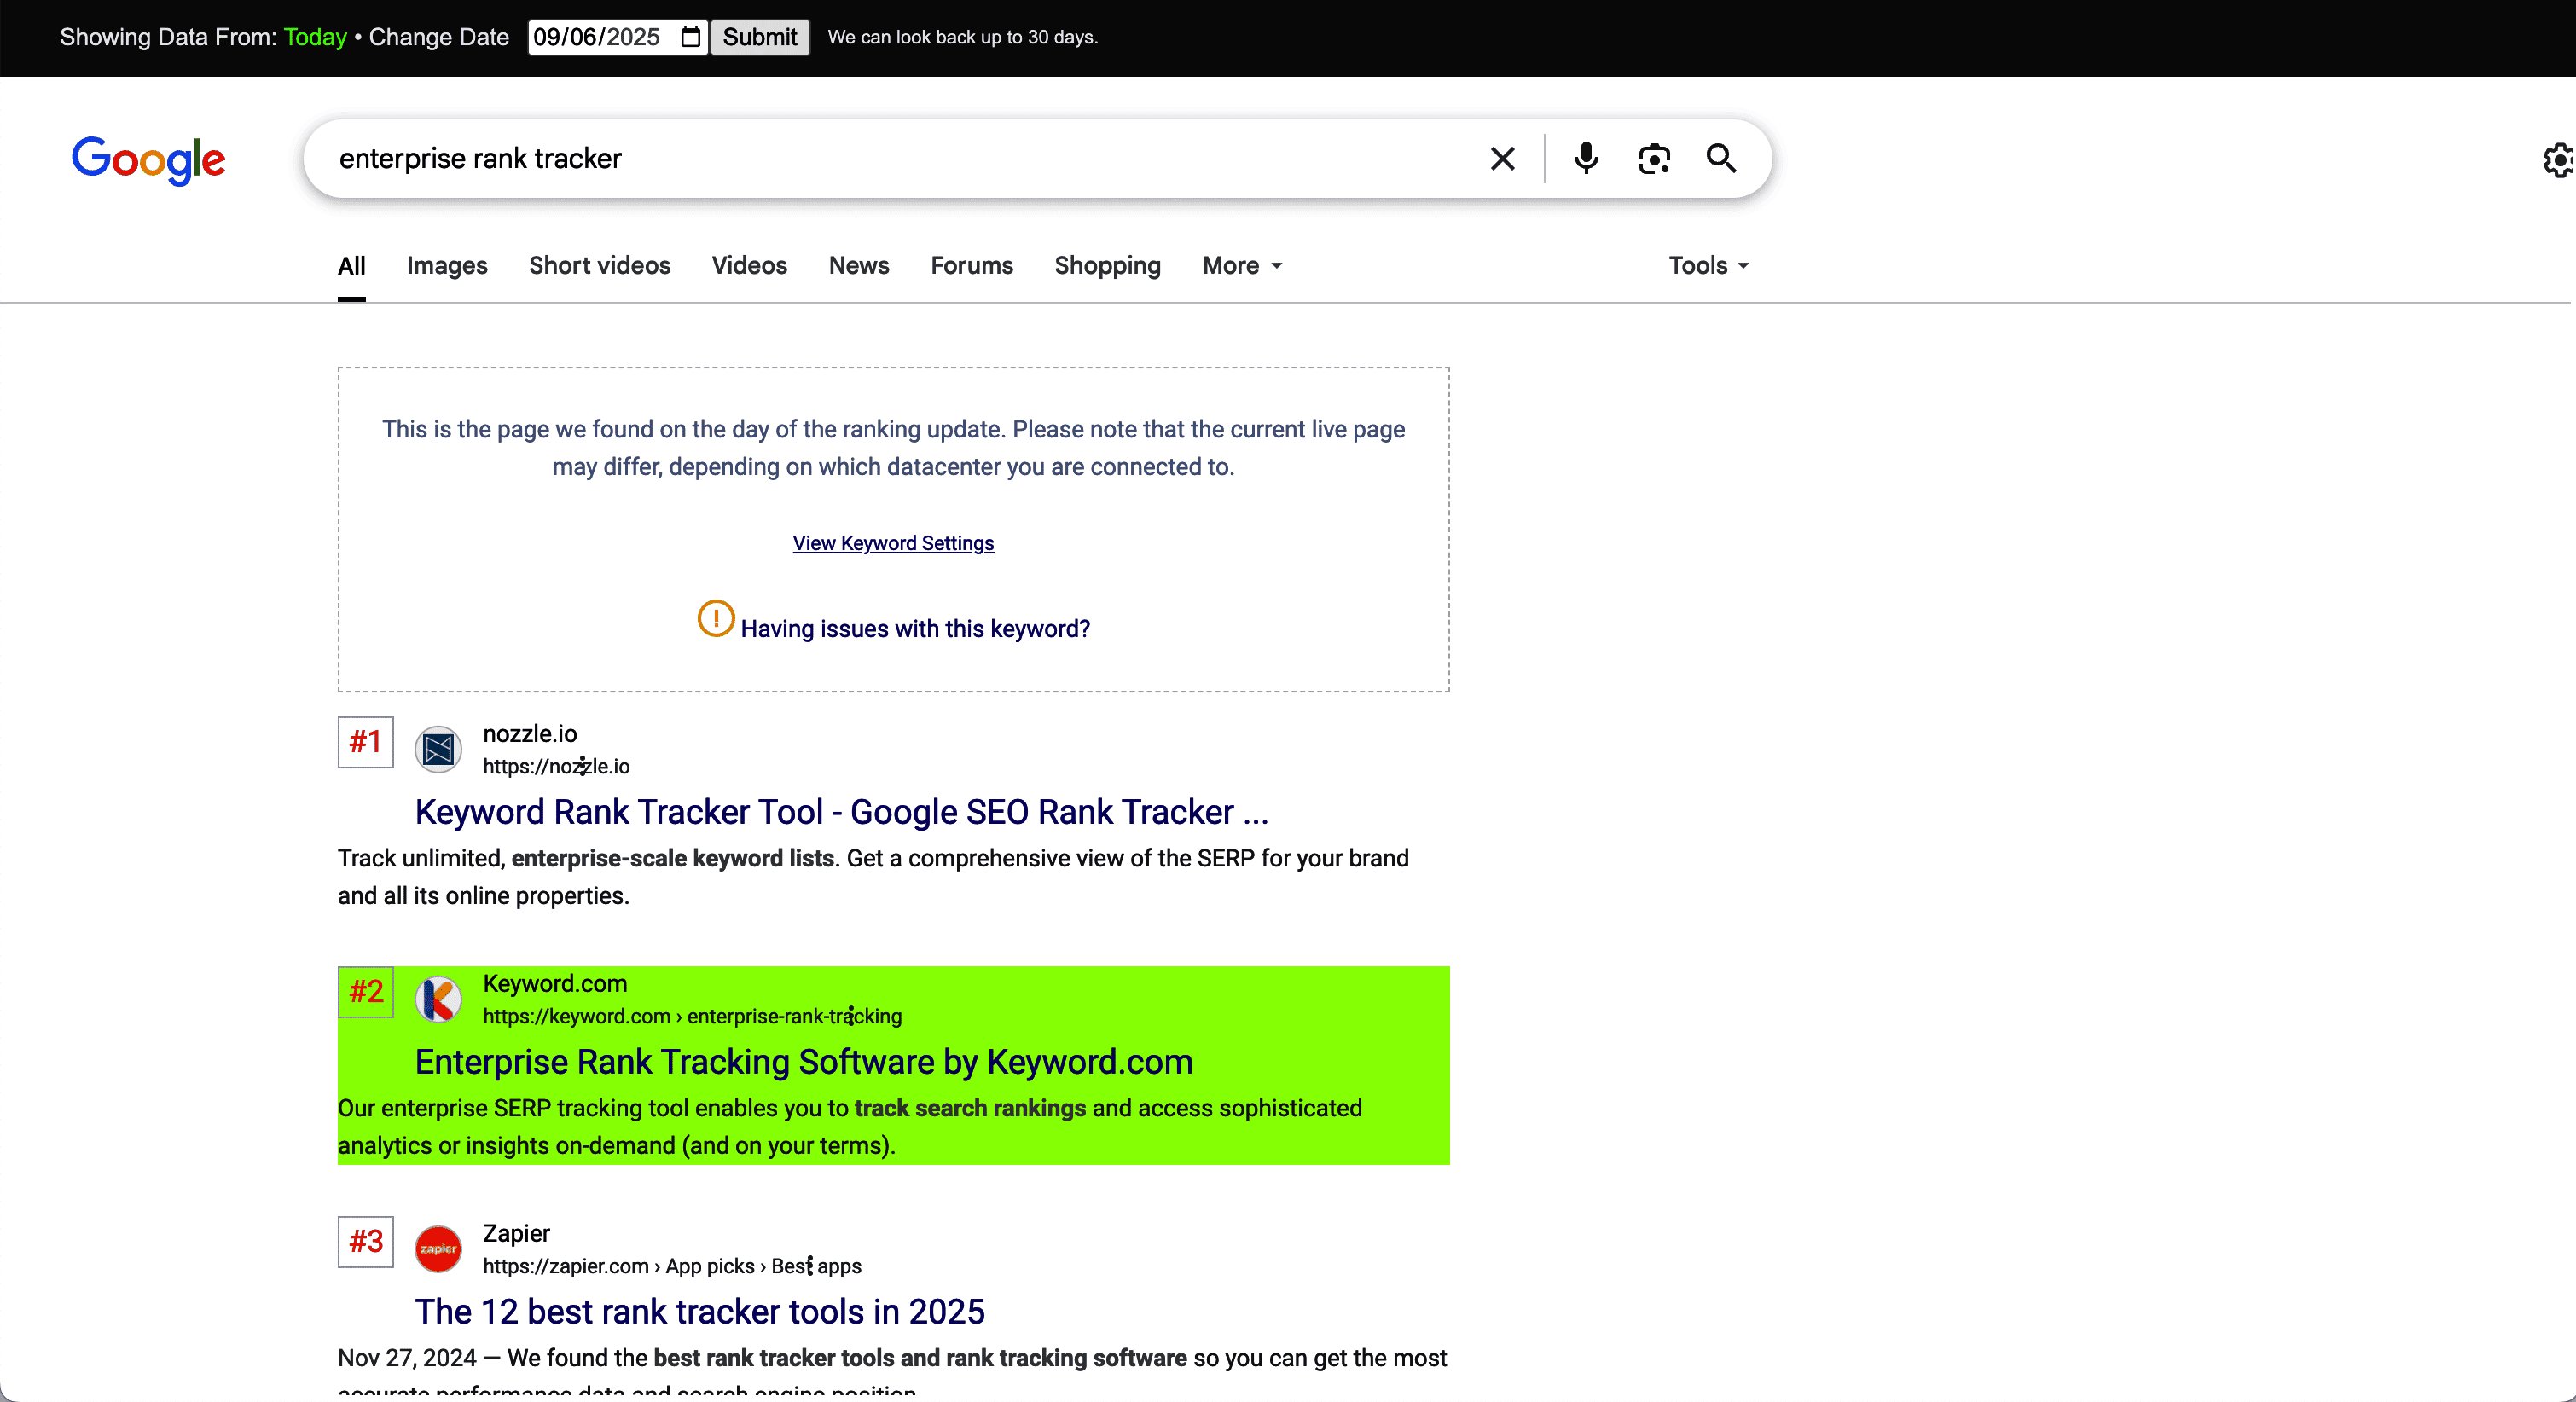Open View Keyword Settings link

[x=893, y=543]
